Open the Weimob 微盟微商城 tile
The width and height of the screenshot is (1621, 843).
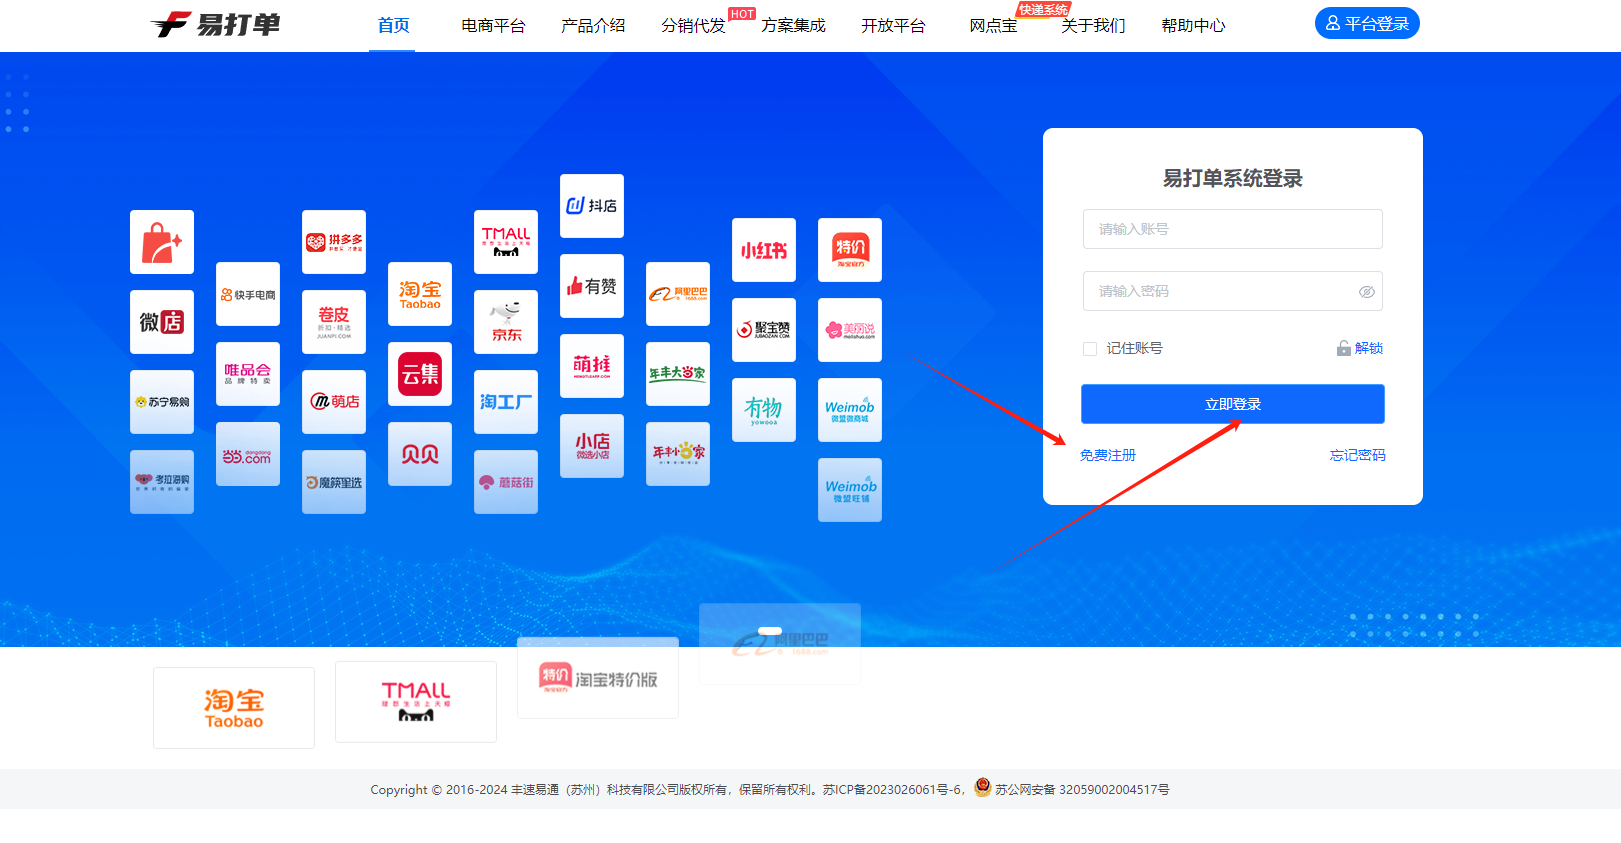[x=850, y=410]
